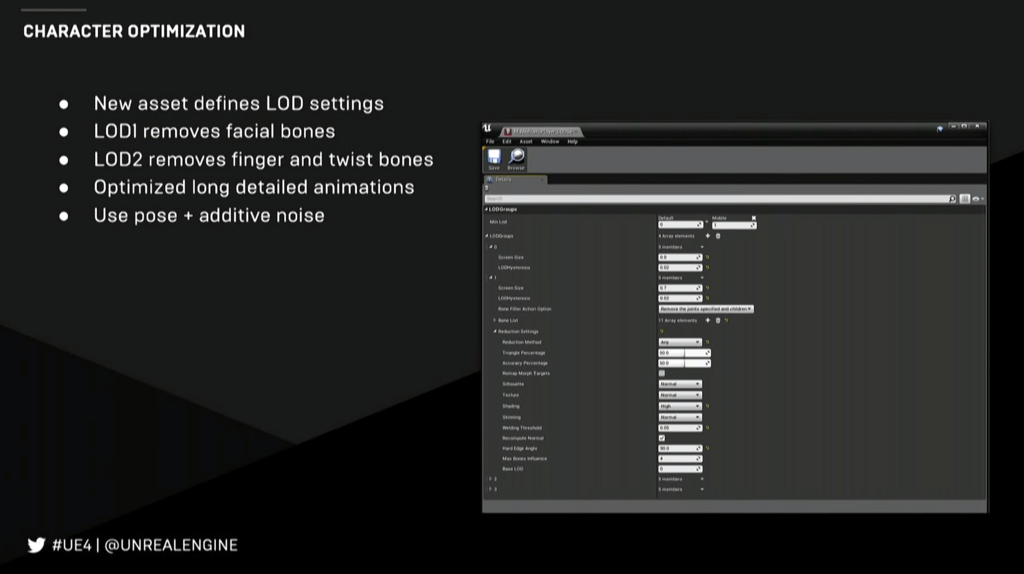Click the Triangle Percentage slider field

[684, 353]
